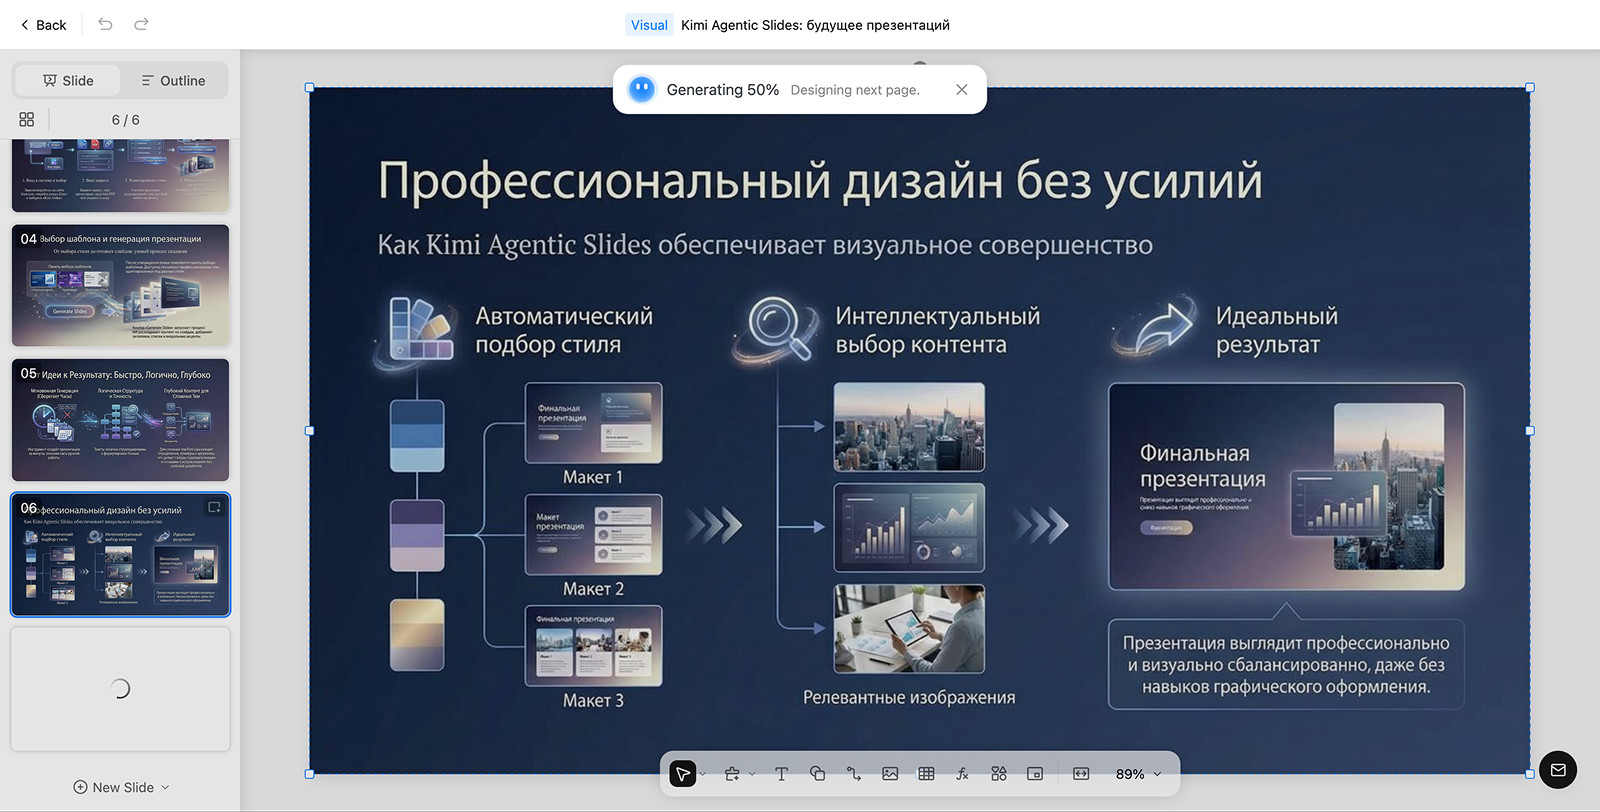Click the fit-to-width icon
The width and height of the screenshot is (1600, 812).
point(1081,774)
